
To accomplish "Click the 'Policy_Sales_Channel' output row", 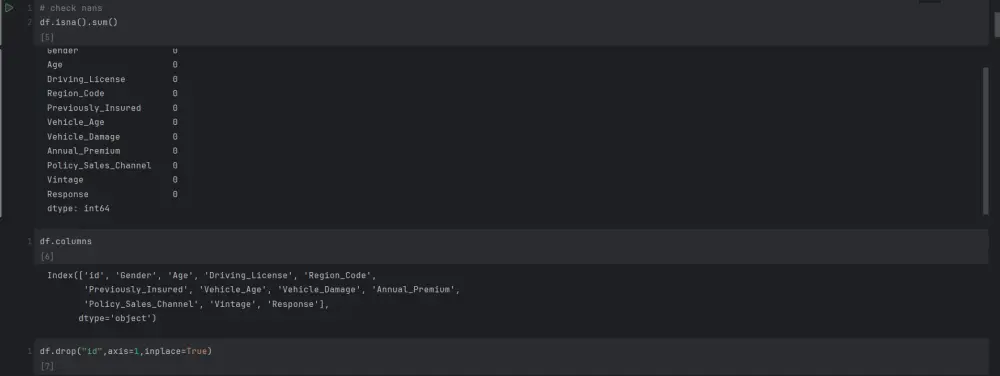I will click(112, 165).
